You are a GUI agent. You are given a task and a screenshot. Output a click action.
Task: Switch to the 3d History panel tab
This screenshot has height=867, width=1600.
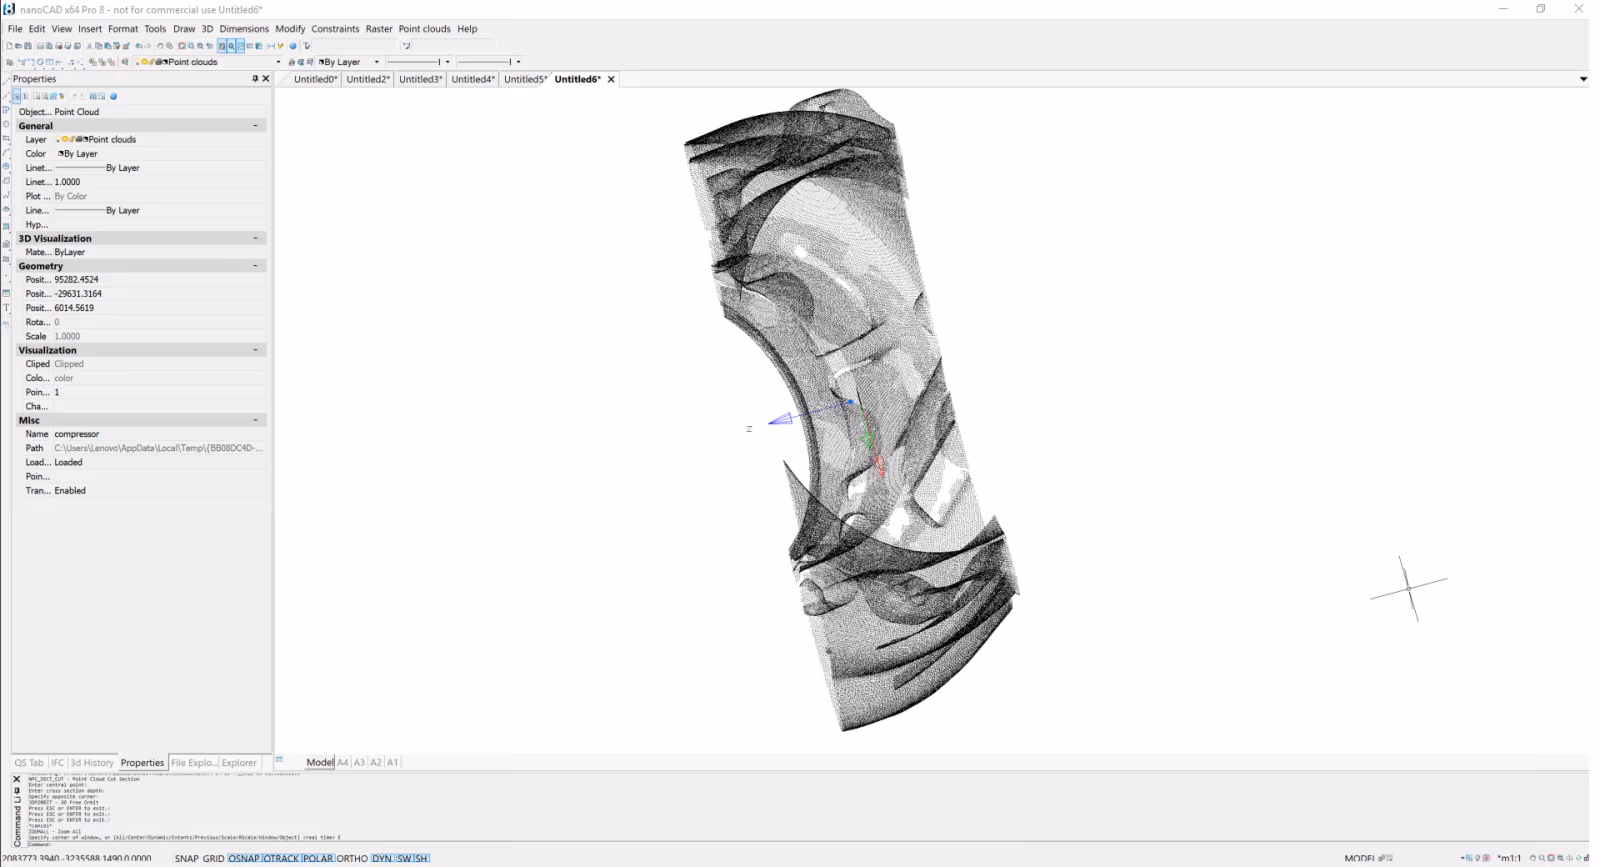(92, 762)
